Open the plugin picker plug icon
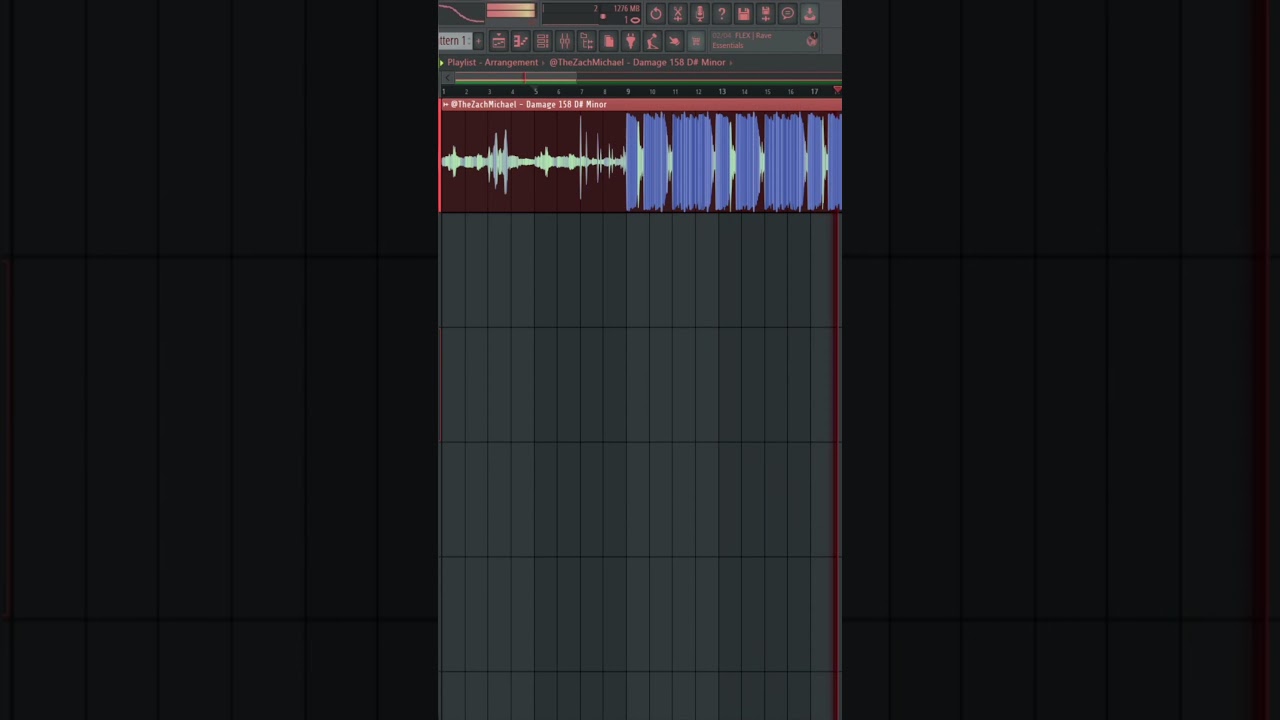 630,41
